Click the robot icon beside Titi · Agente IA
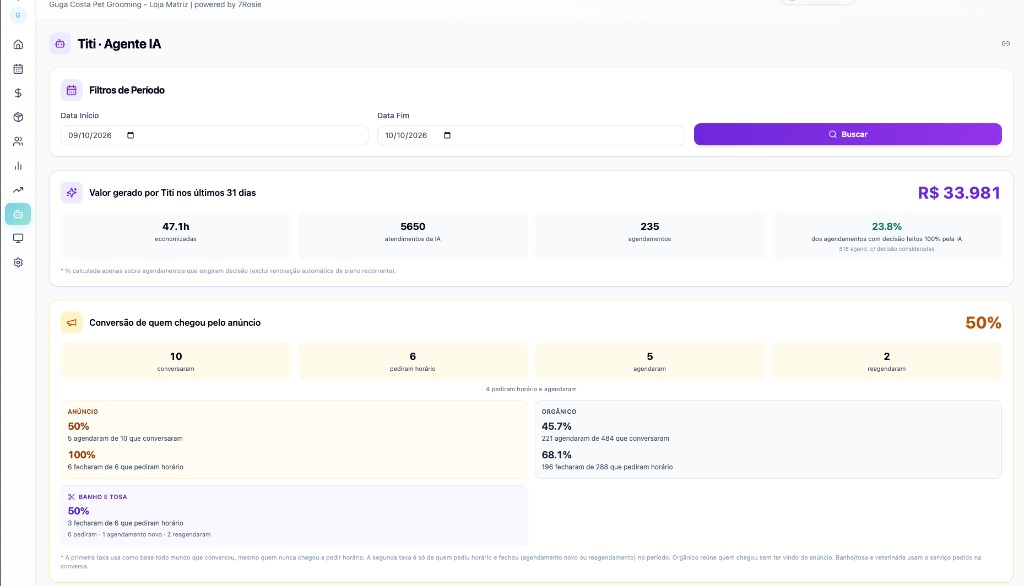The image size is (1024, 586). tap(60, 44)
